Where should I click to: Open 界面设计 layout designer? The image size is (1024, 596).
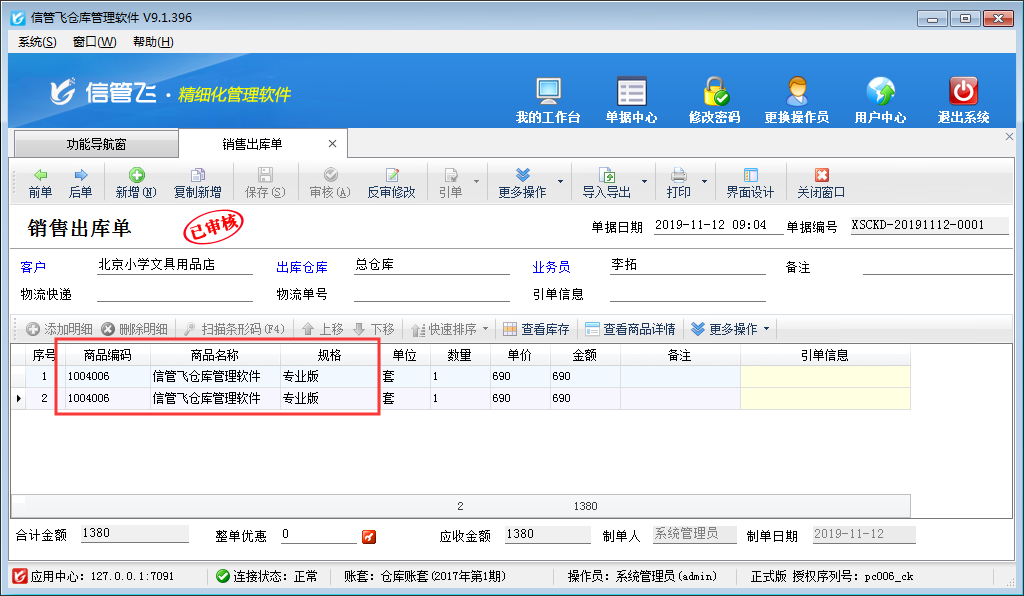click(x=750, y=183)
